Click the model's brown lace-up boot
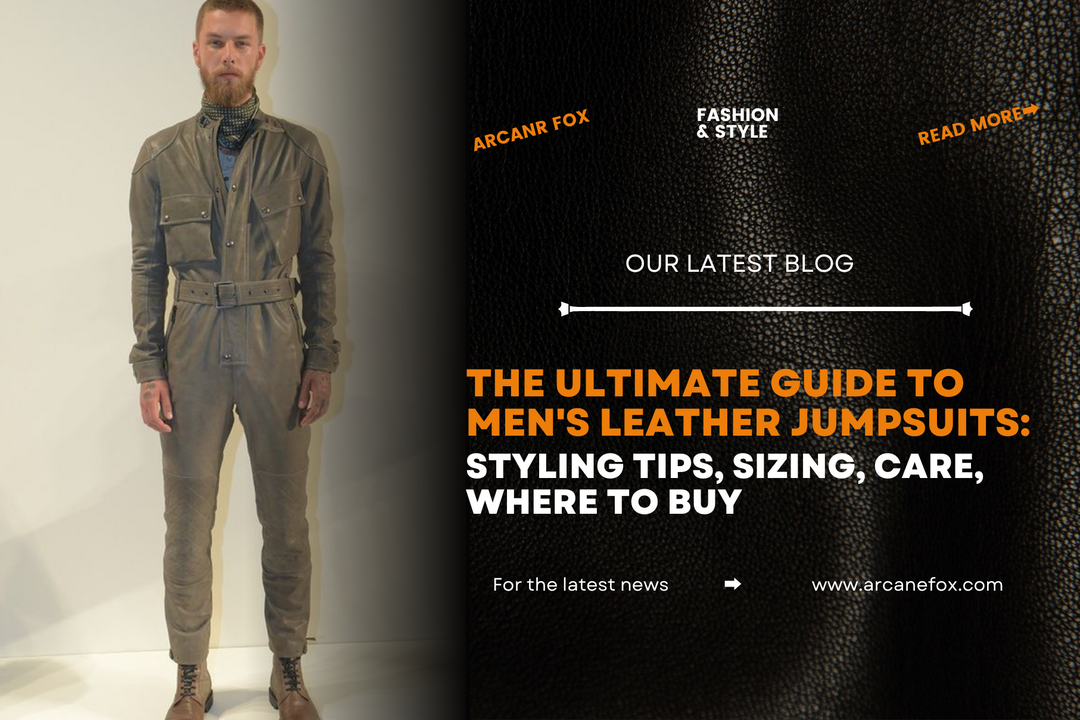1080x720 pixels. 189,691
